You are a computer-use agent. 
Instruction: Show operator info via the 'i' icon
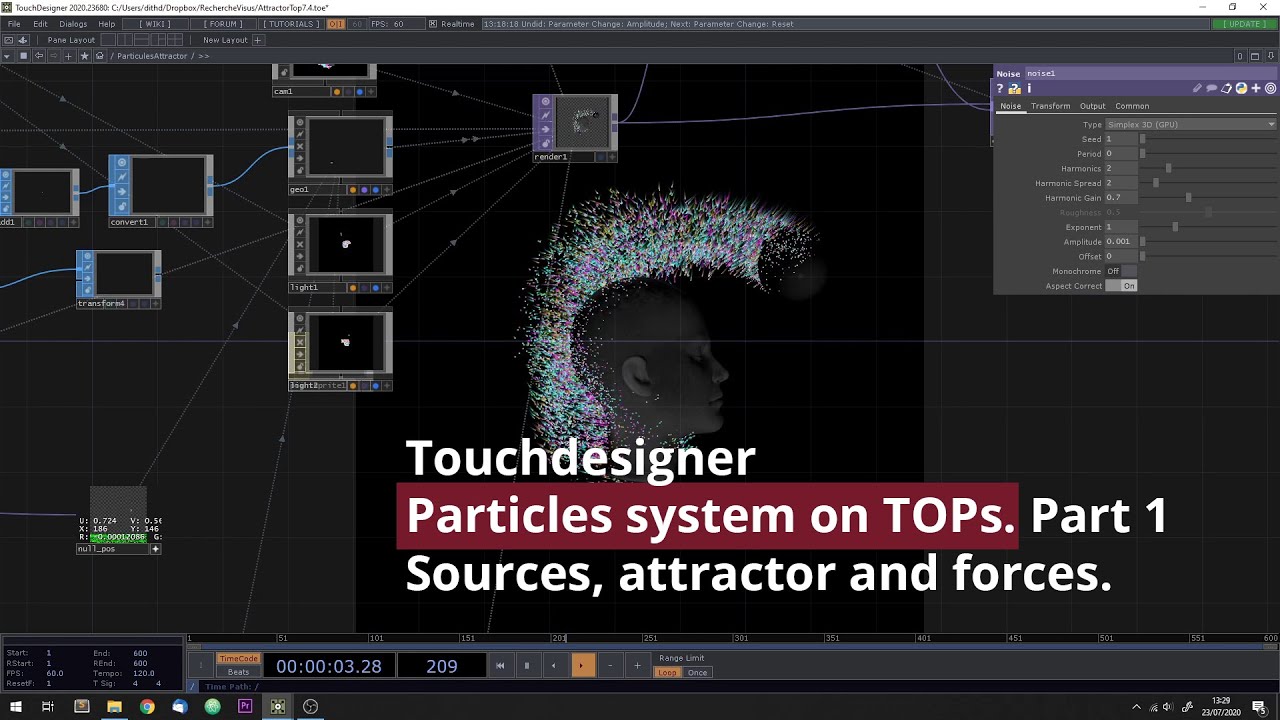(1029, 88)
